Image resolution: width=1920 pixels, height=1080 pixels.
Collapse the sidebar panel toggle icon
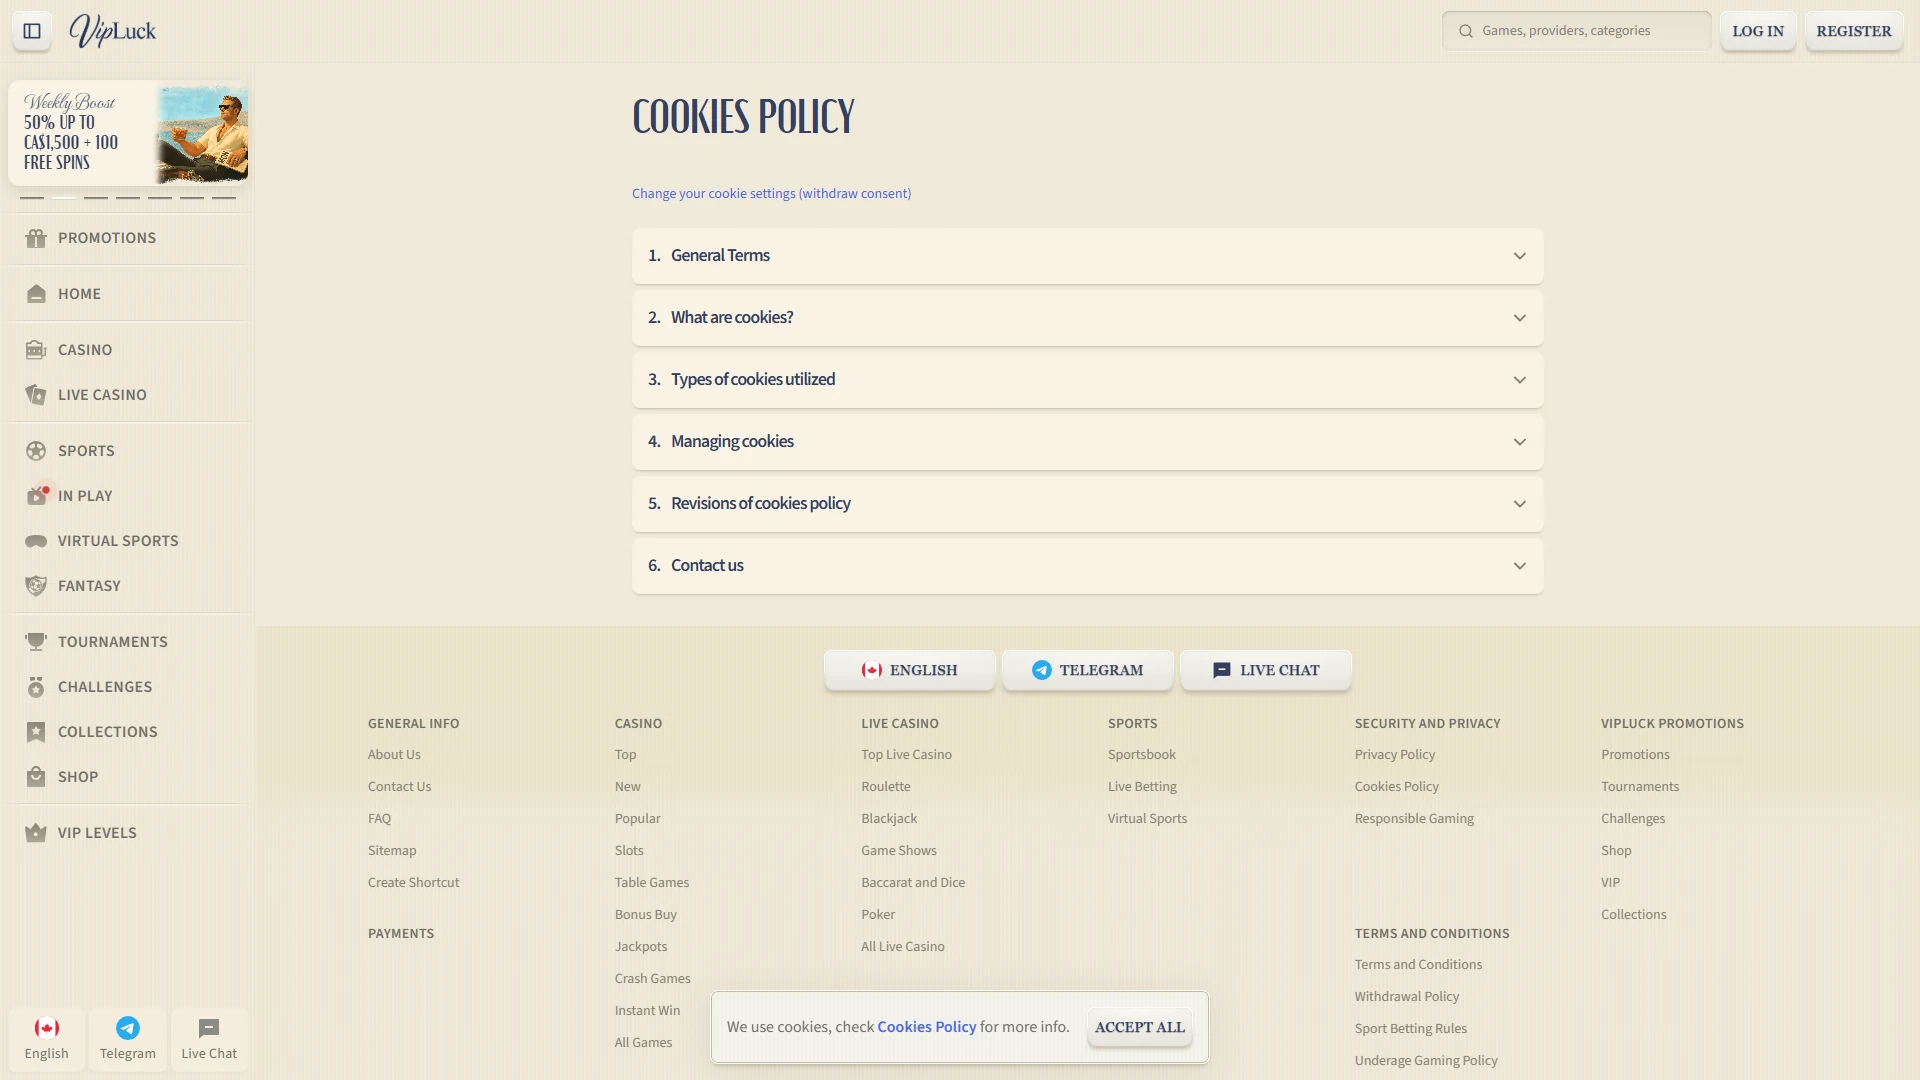click(32, 31)
